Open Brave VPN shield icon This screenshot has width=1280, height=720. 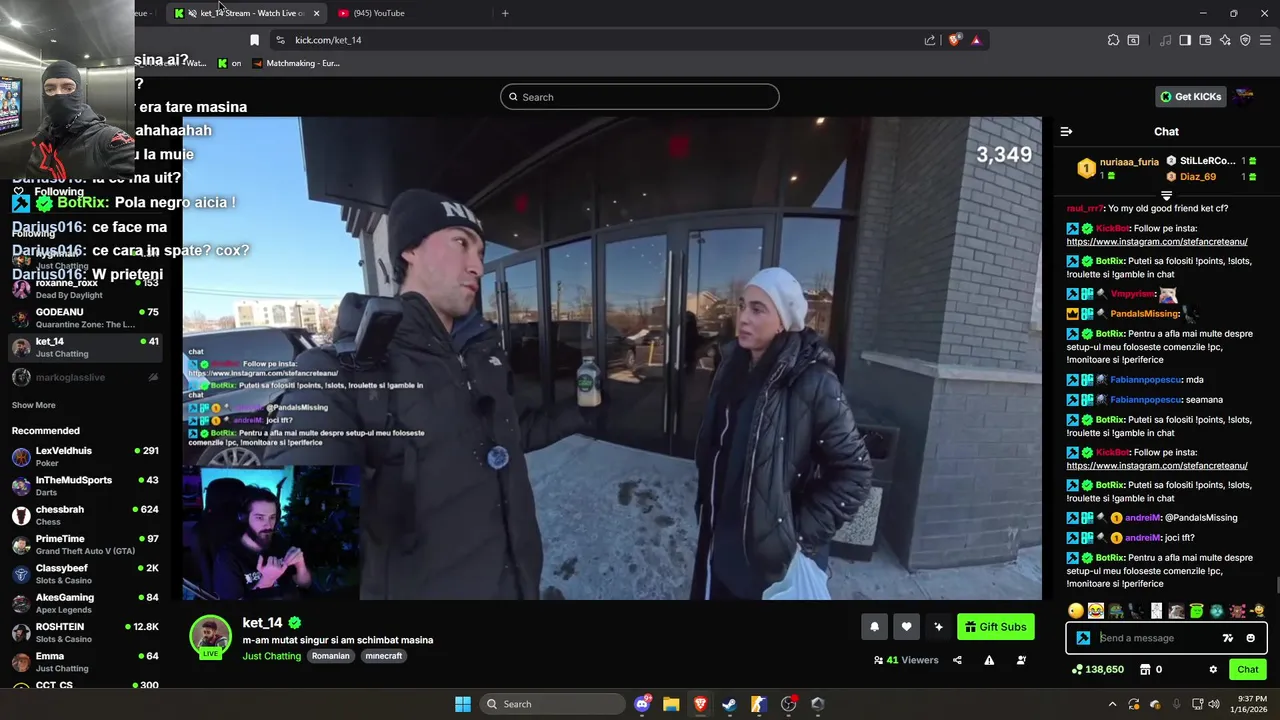click(1245, 40)
